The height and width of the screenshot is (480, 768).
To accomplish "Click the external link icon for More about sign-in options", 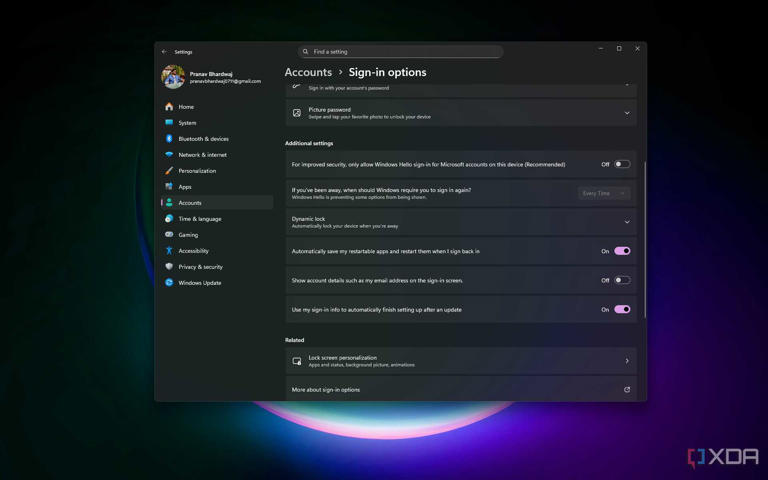I will [x=627, y=390].
